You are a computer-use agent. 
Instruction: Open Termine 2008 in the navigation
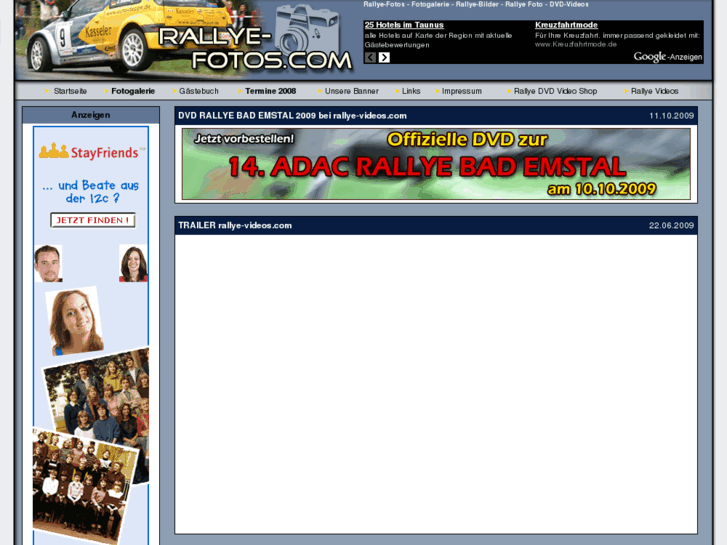click(x=270, y=91)
